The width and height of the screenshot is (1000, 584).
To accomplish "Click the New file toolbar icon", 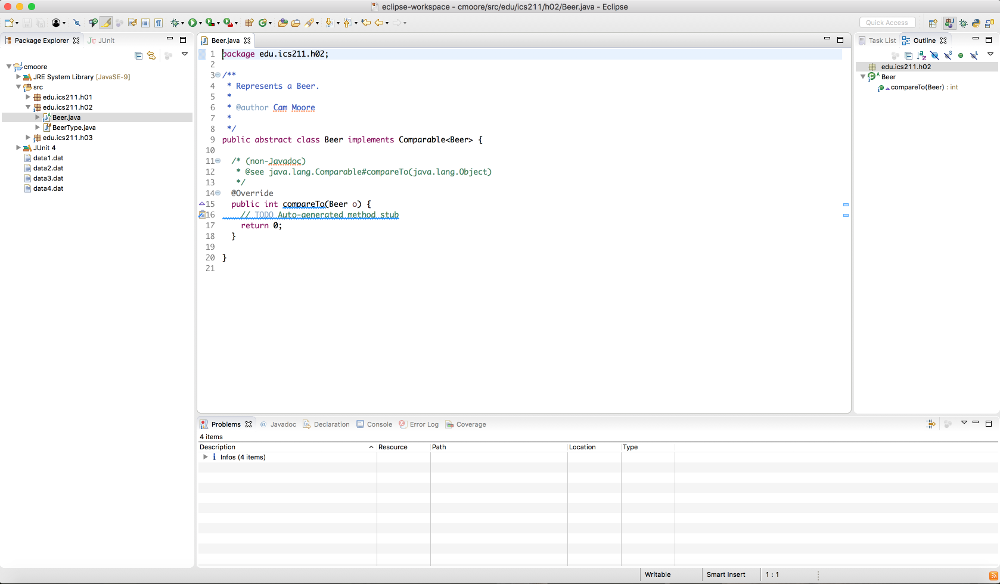I will (x=9, y=22).
